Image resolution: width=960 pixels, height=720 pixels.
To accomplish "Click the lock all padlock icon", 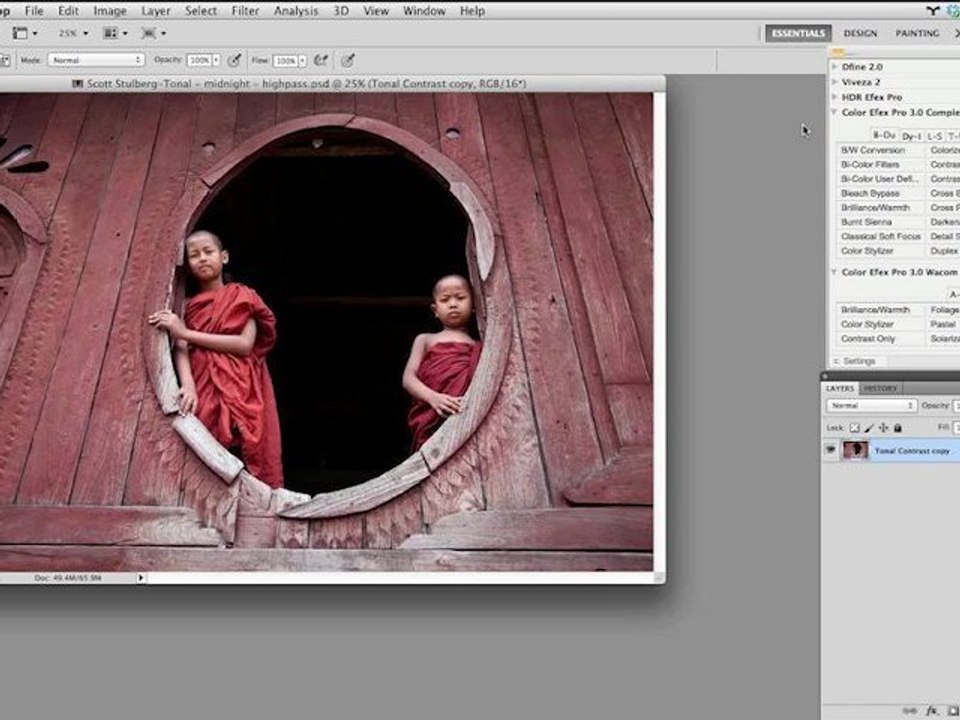I will (x=896, y=428).
